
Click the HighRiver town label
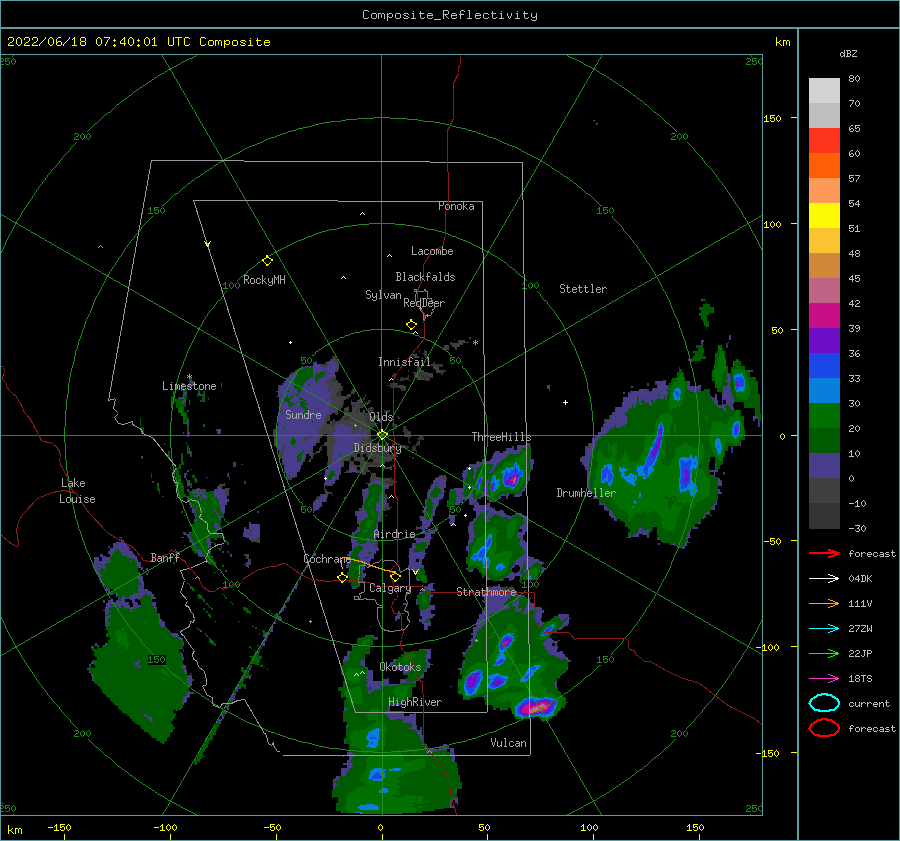[x=415, y=702]
